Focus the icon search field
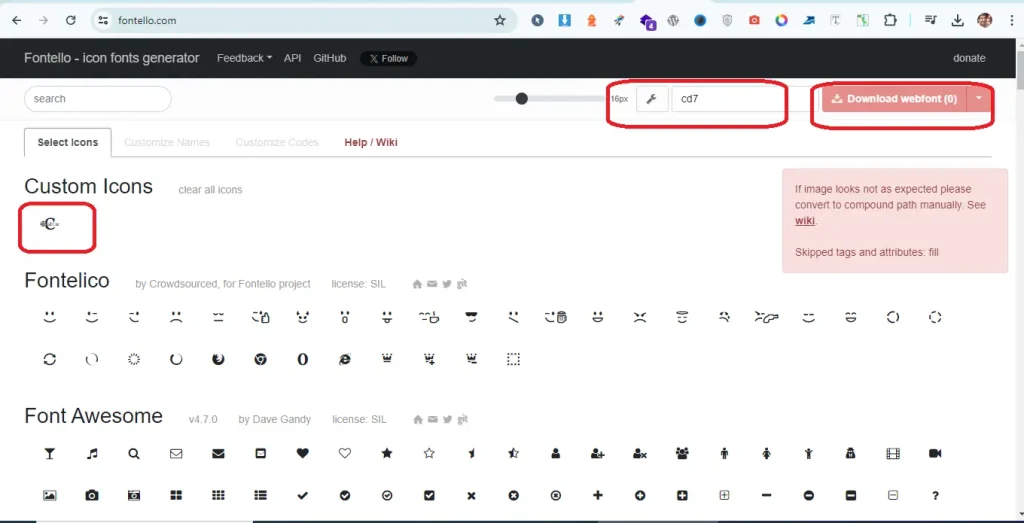This screenshot has width=1024, height=523. [98, 99]
